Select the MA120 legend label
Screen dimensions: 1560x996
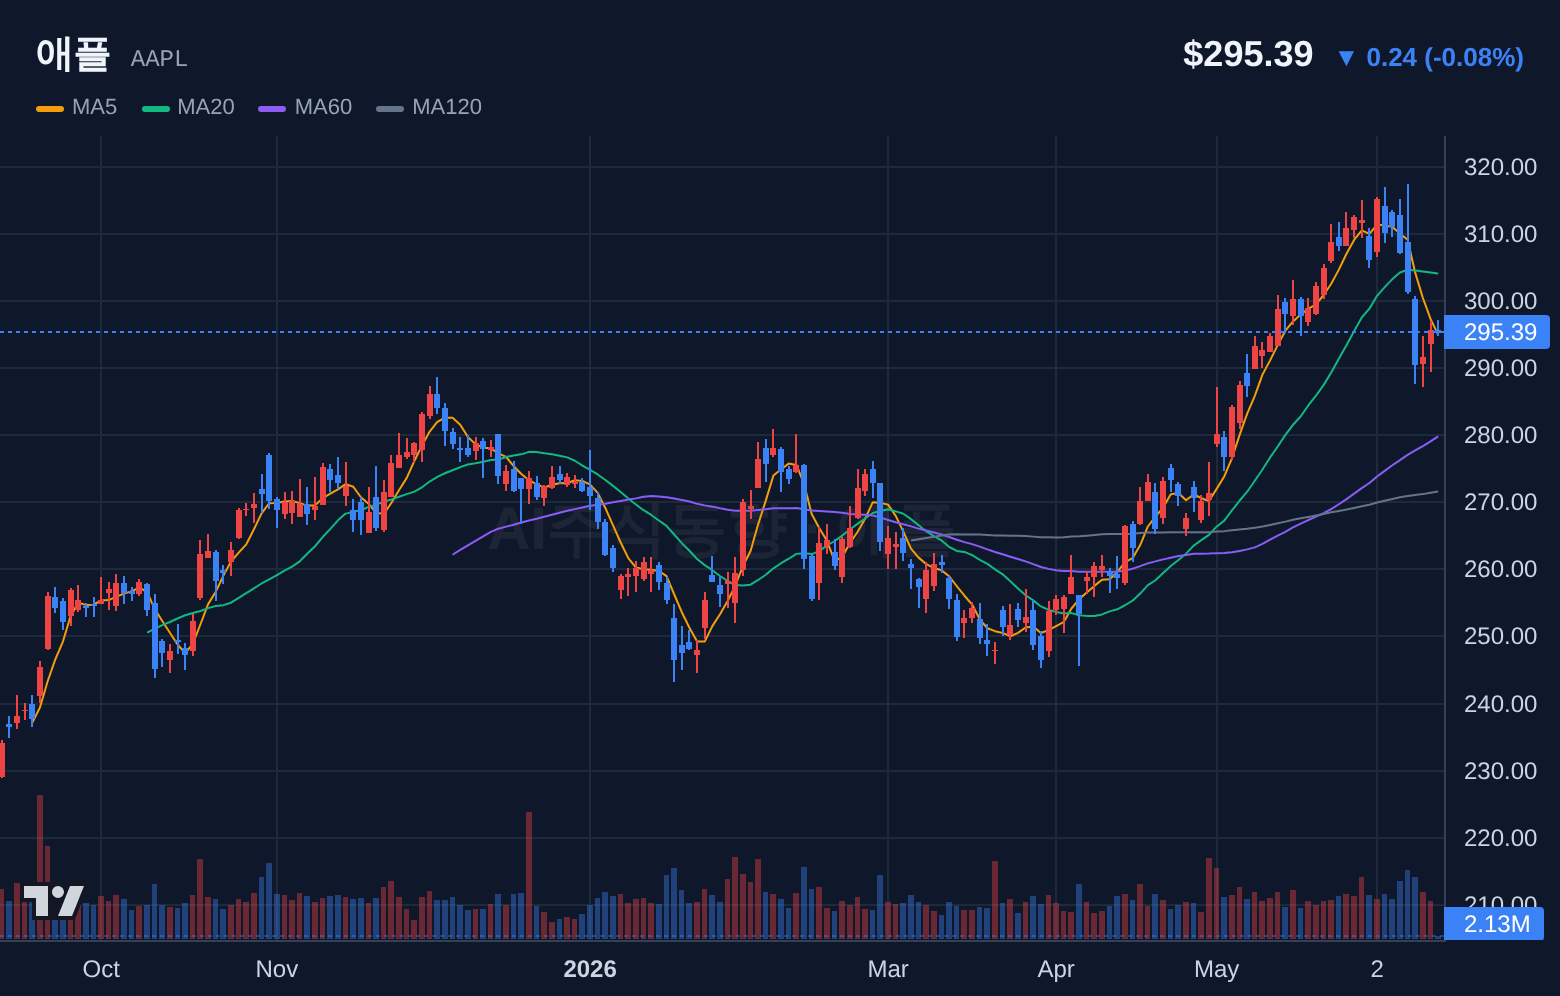447,107
